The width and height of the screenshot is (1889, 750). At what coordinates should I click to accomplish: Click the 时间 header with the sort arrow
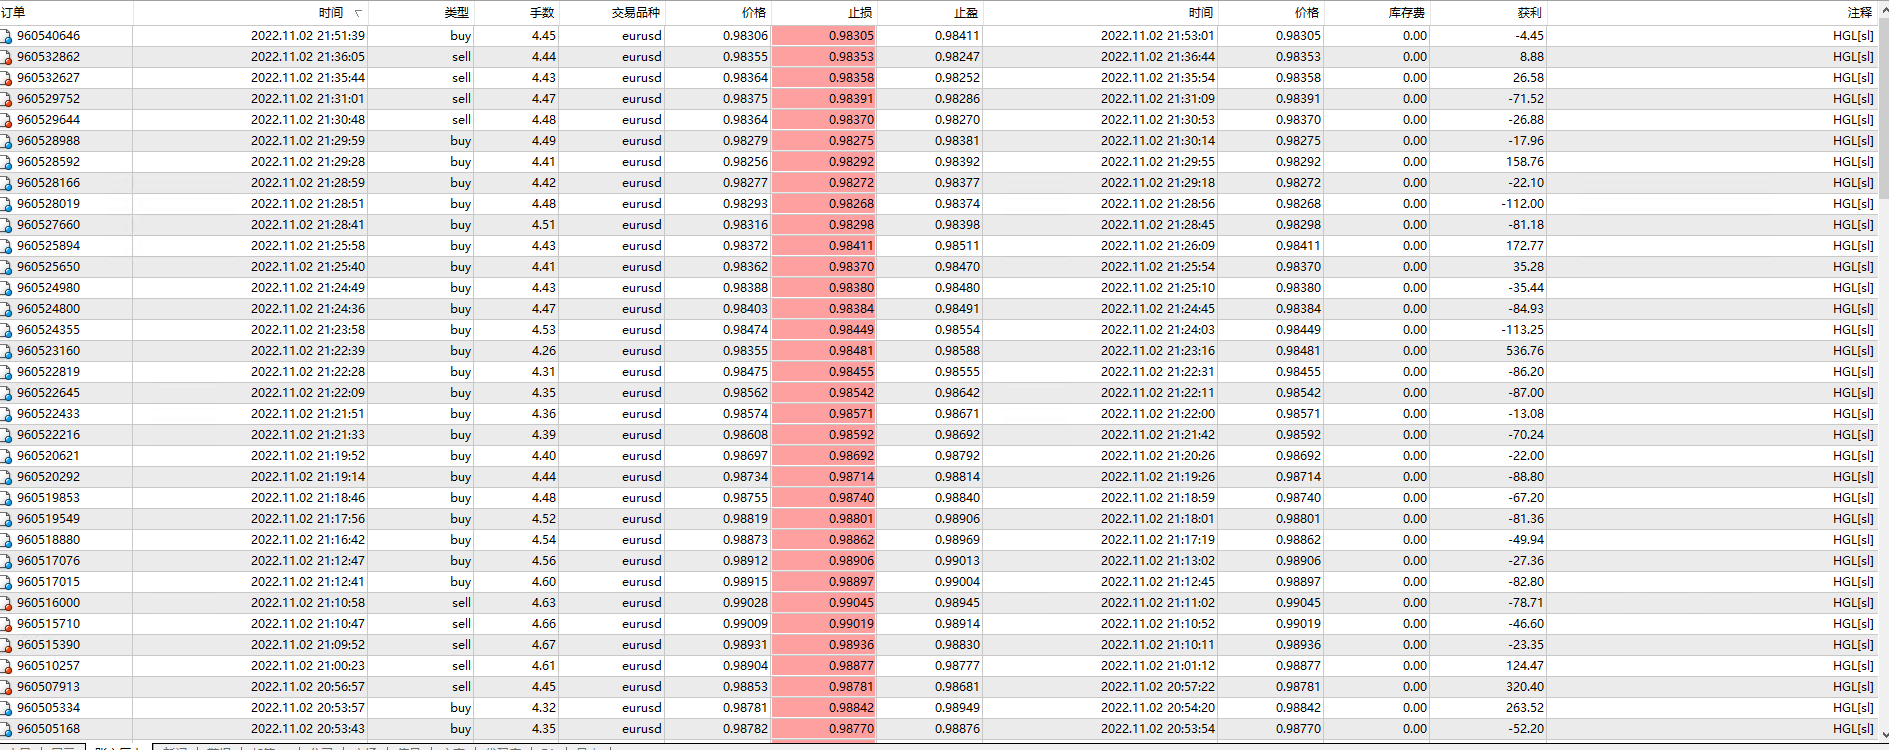(252, 13)
